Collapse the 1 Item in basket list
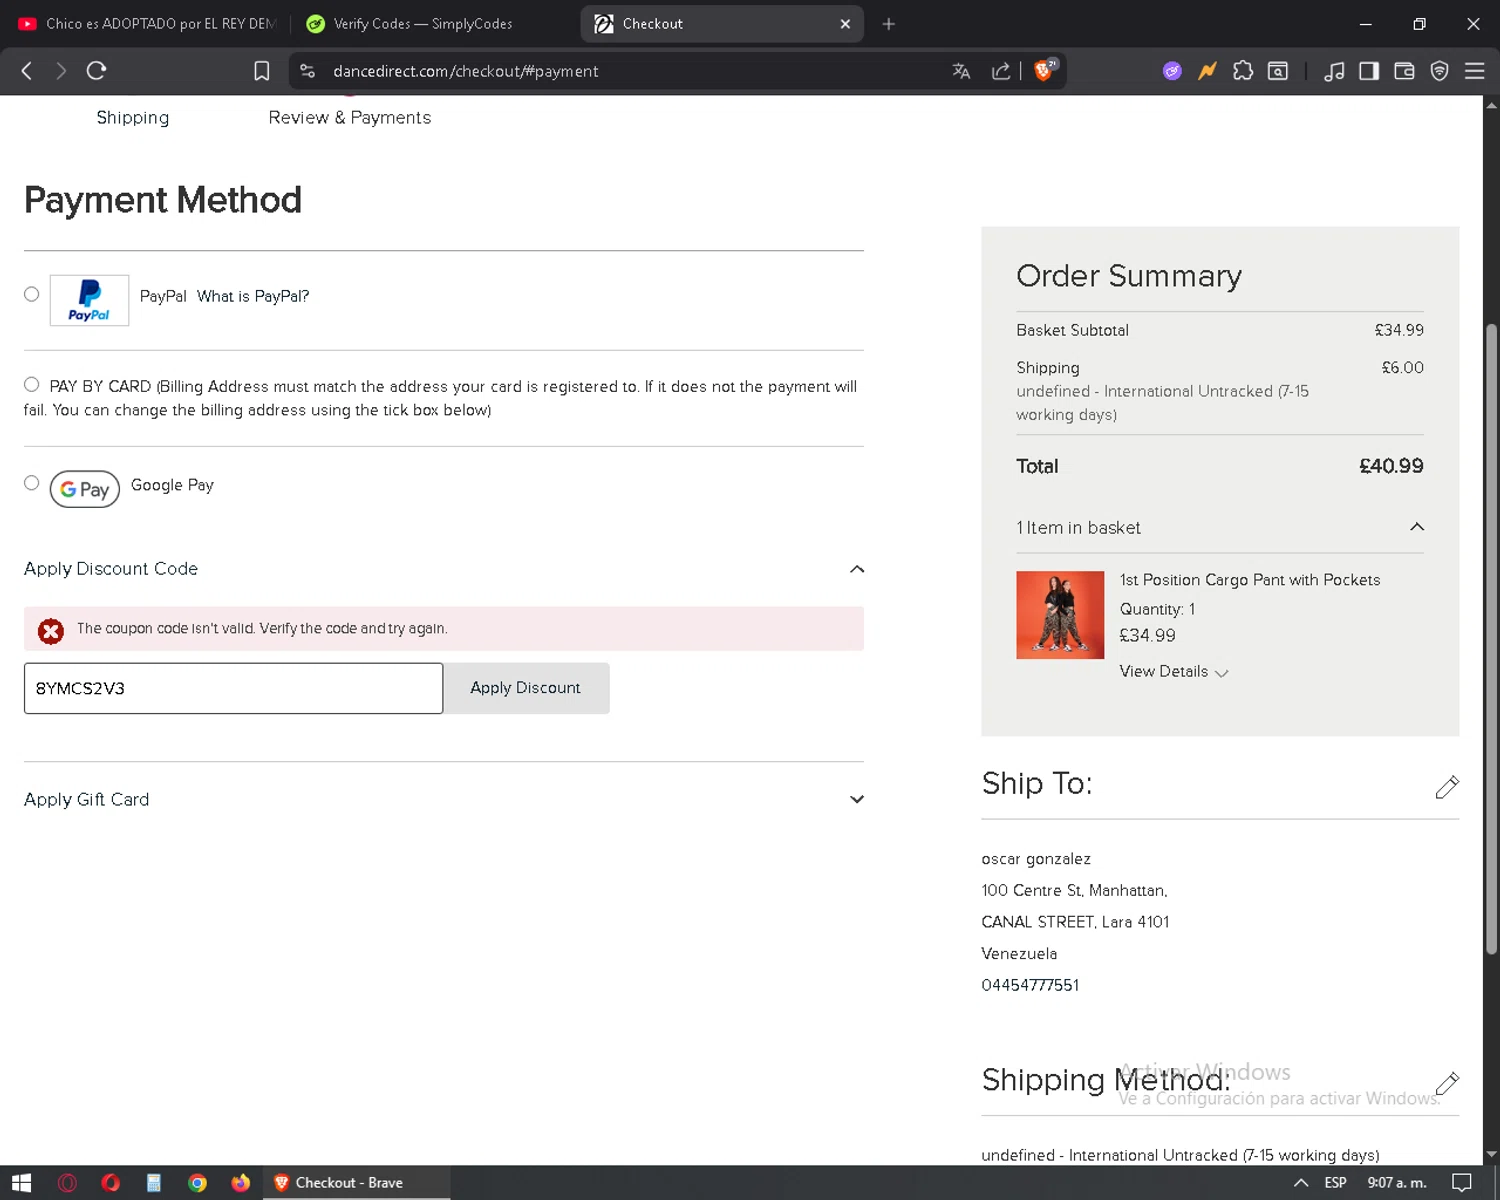 pos(1416,527)
